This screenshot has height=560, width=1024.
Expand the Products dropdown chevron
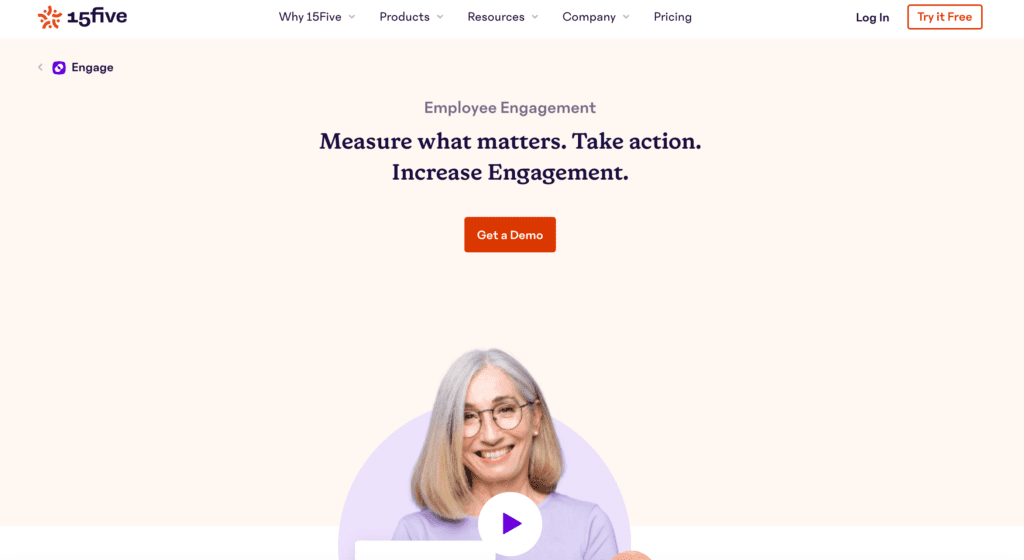(440, 17)
